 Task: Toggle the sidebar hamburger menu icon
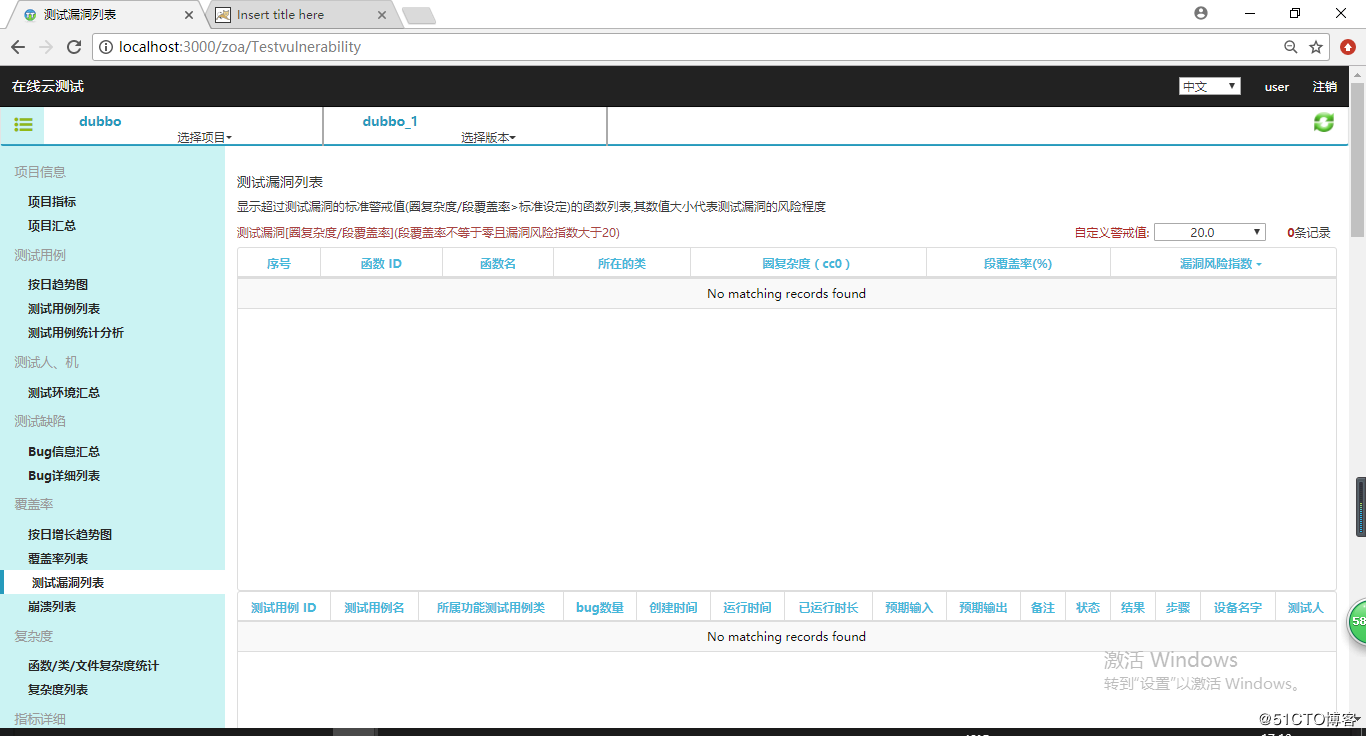pyautogui.click(x=23, y=125)
